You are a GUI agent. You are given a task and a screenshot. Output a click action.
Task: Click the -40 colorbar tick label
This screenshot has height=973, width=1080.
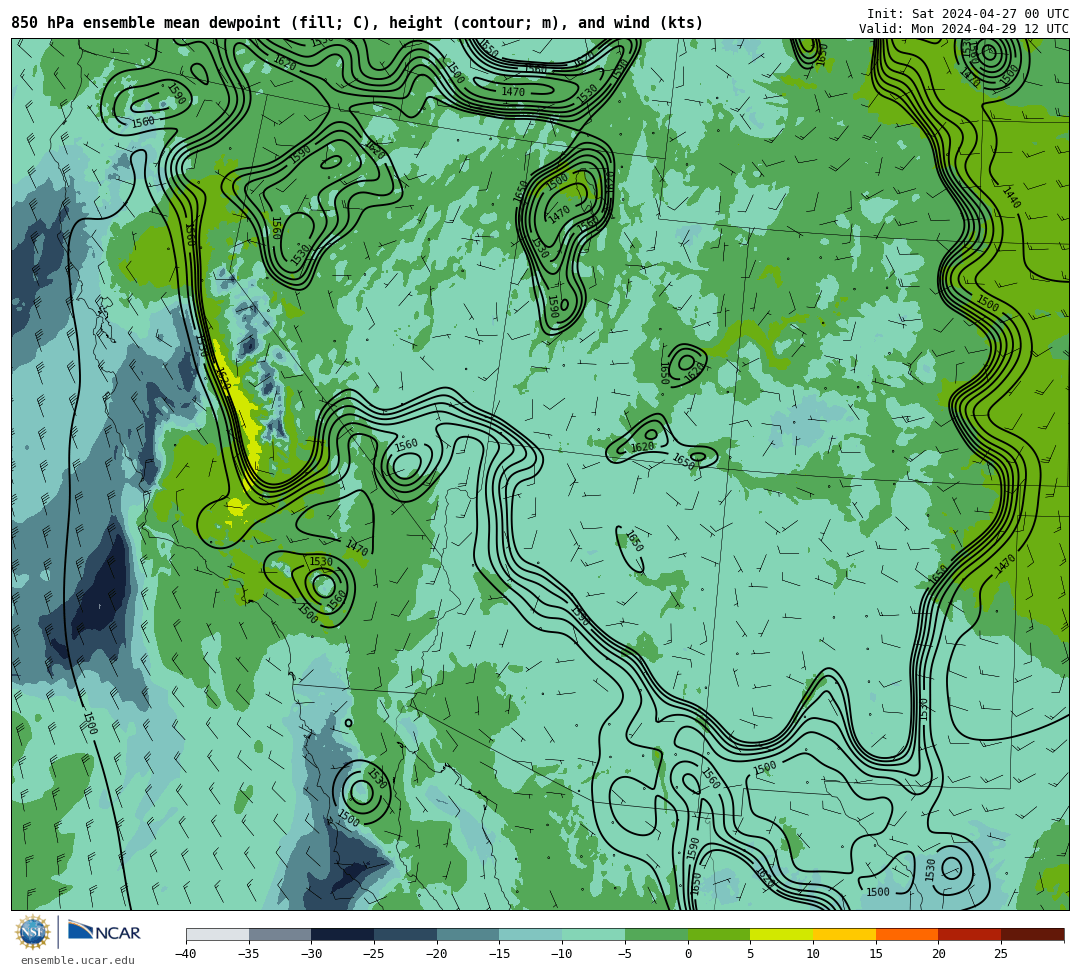coord(186,954)
